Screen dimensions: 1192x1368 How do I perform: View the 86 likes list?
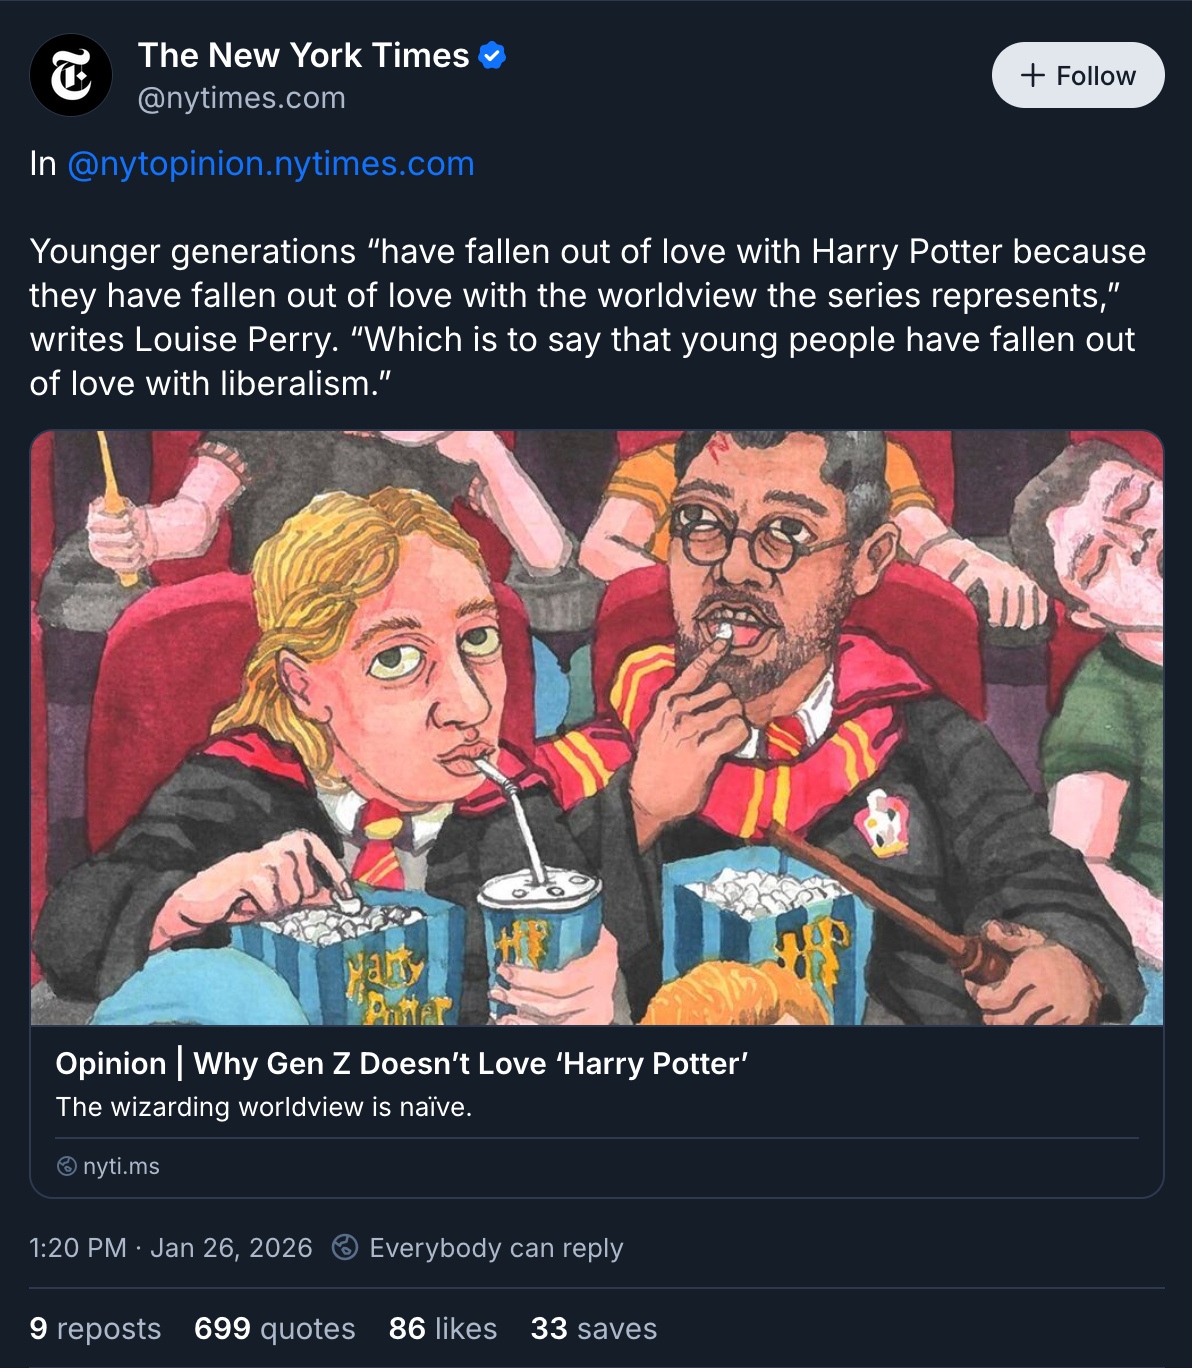pyautogui.click(x=442, y=1328)
